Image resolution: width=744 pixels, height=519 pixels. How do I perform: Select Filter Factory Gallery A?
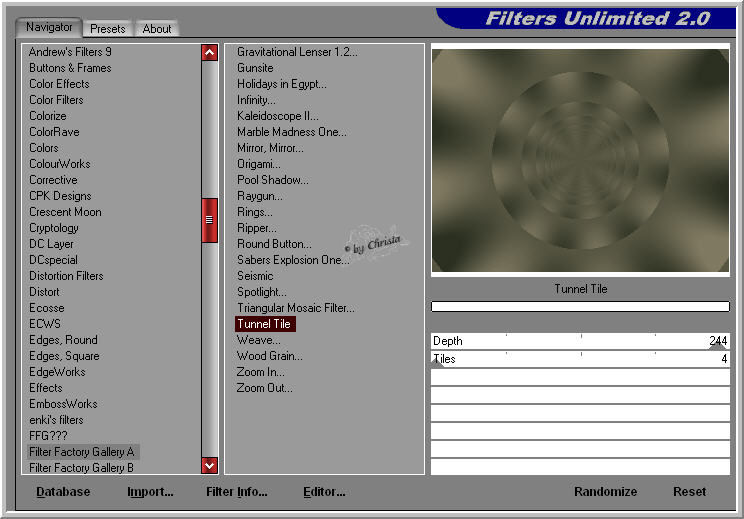coord(82,452)
